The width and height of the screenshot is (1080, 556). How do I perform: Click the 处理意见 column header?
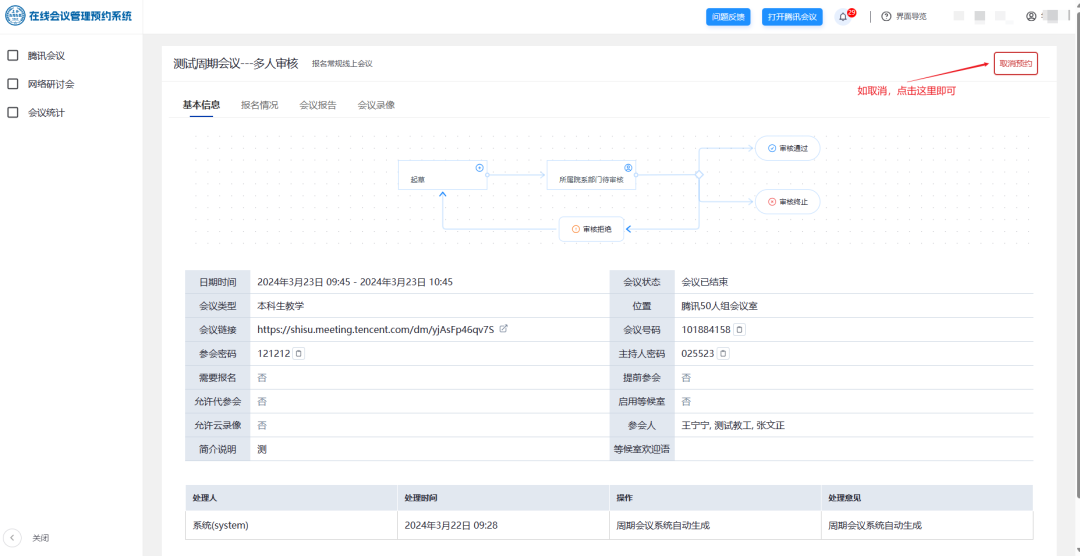pyautogui.click(x=927, y=497)
